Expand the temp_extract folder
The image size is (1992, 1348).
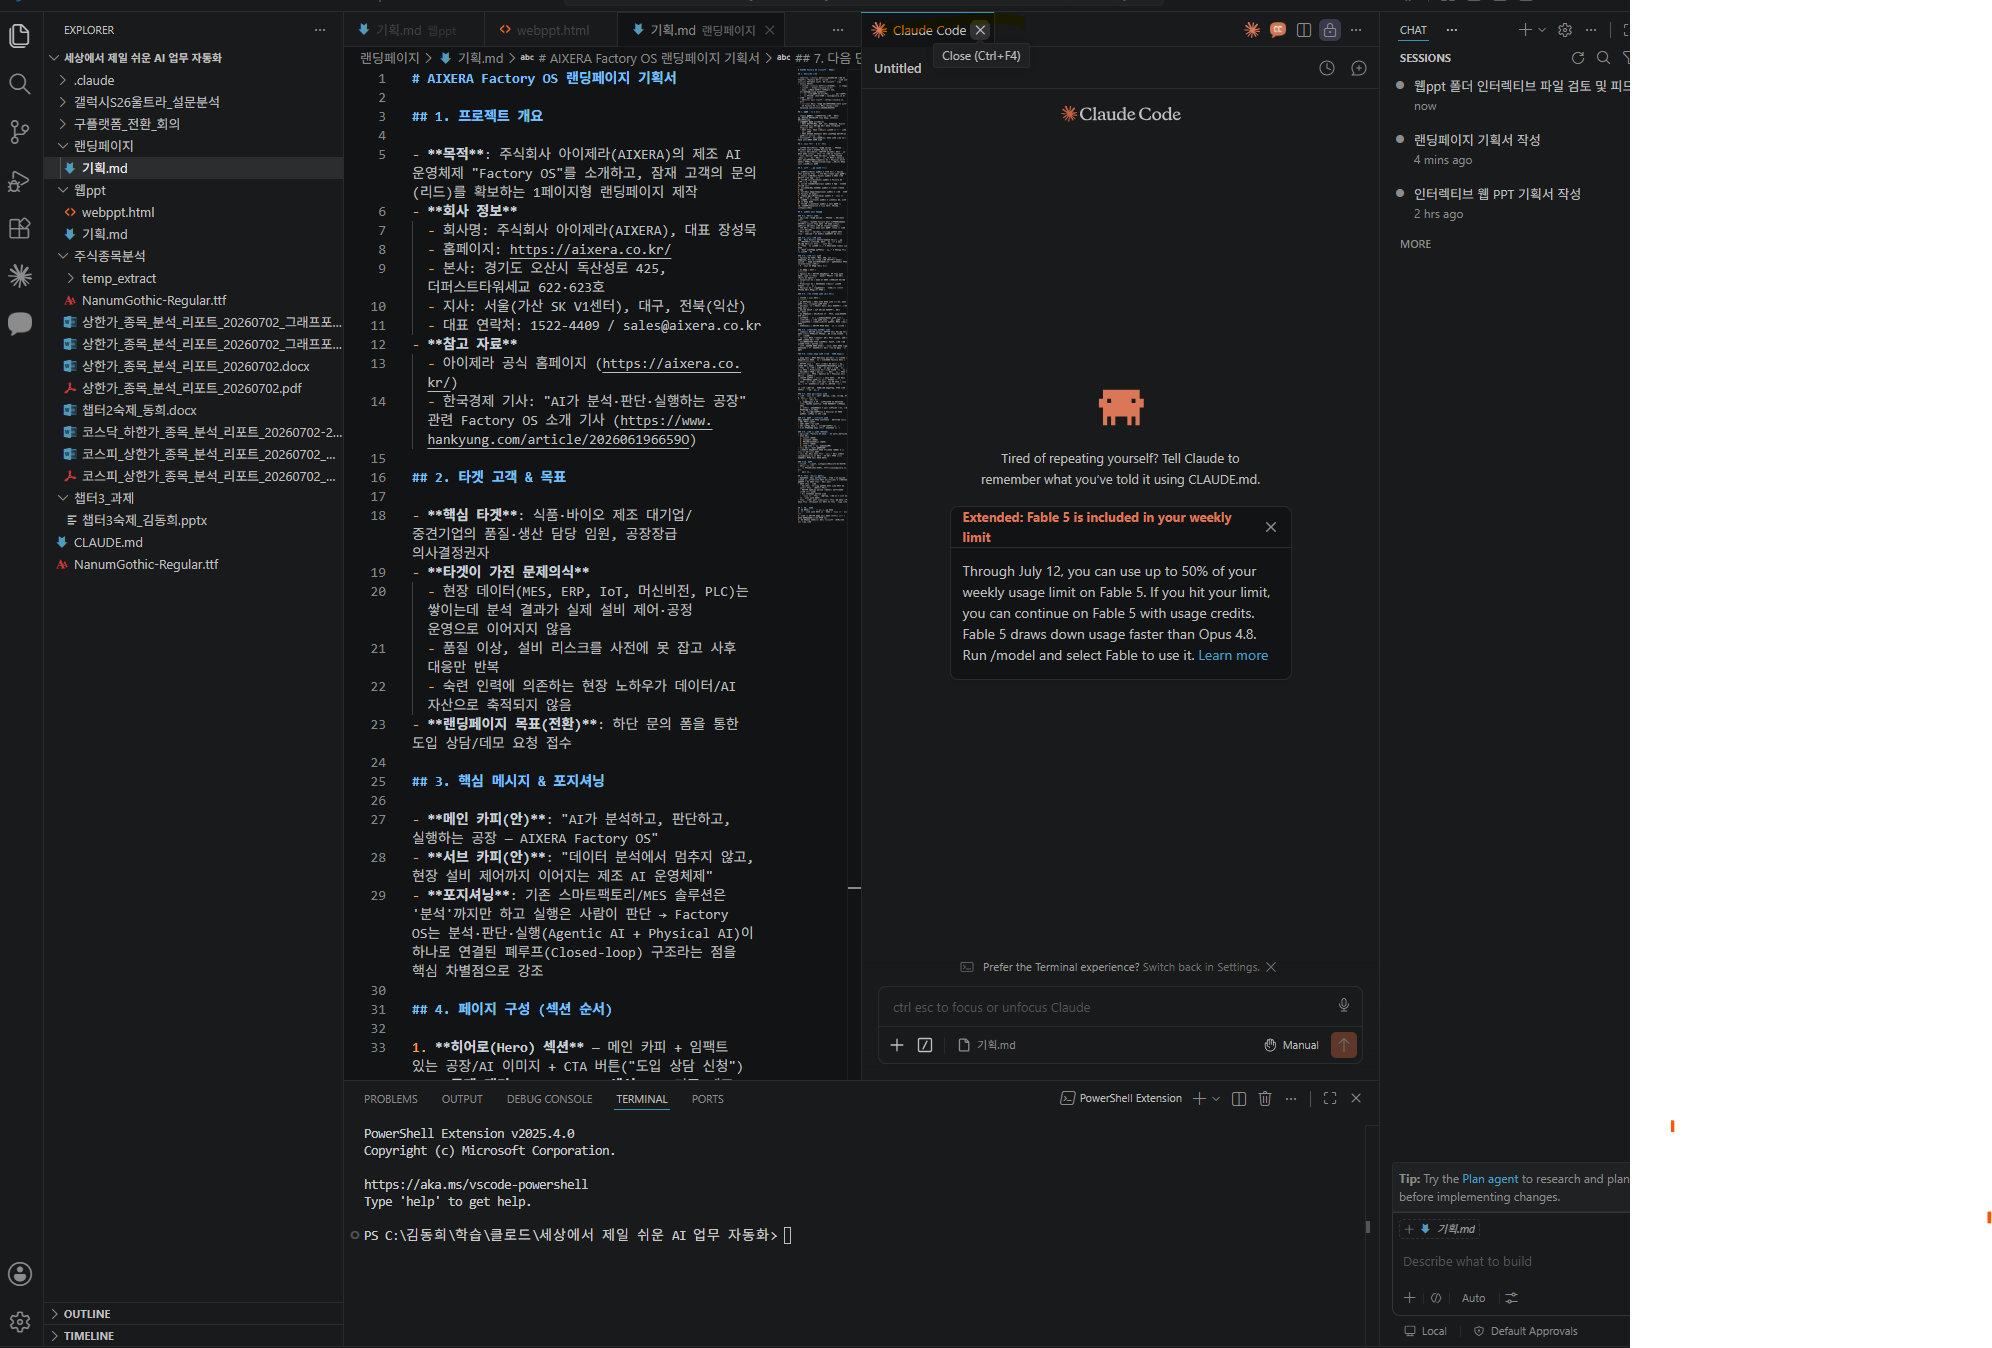pyautogui.click(x=118, y=278)
